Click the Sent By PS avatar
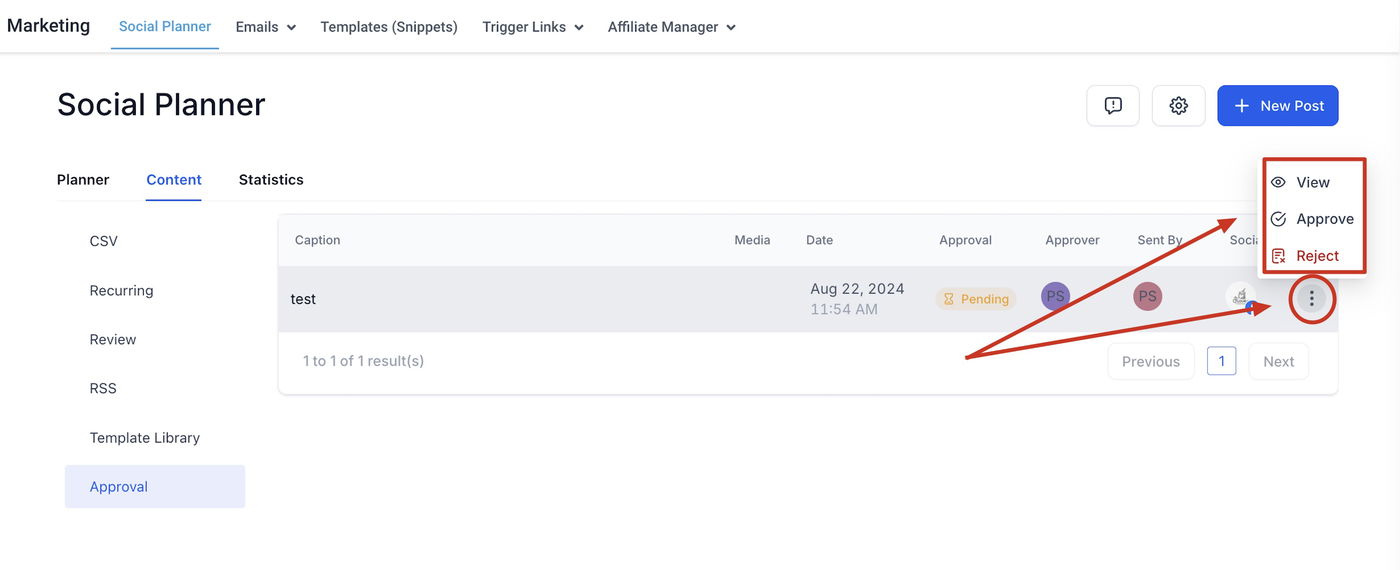This screenshot has width=1400, height=570. coord(1147,296)
